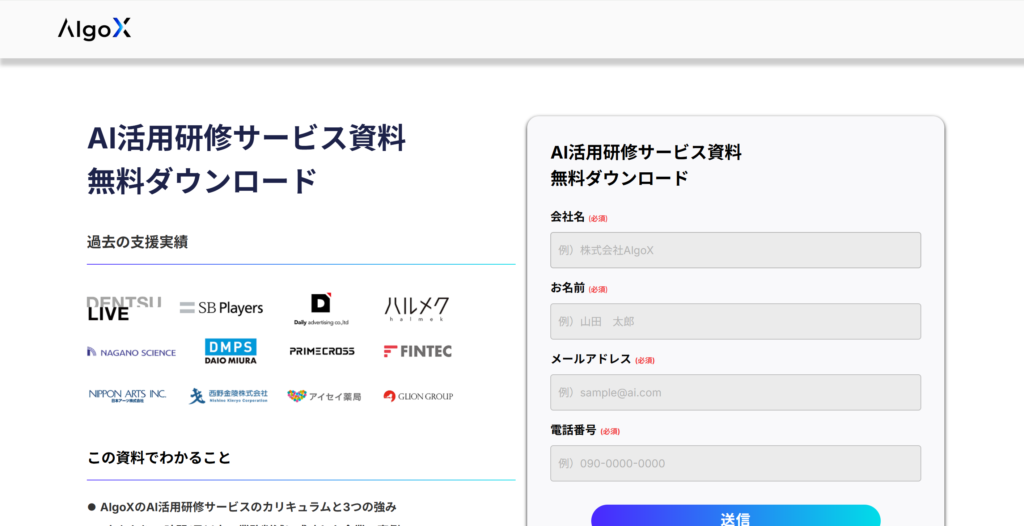Select the 過去の支援実績 section heading
The width and height of the screenshot is (1024, 526).
pyautogui.click(x=137, y=242)
